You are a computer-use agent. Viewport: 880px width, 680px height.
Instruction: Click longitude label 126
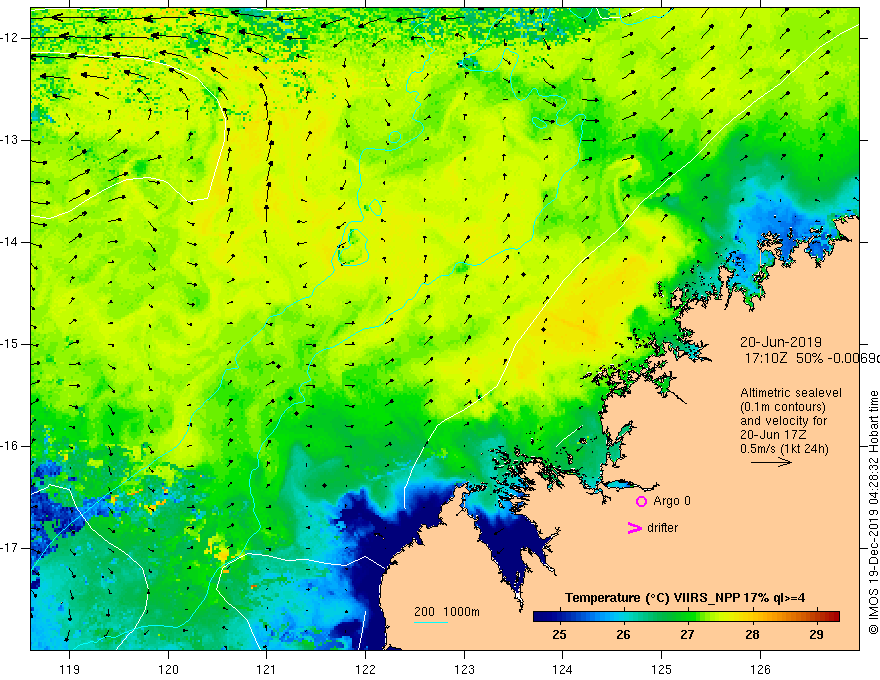tap(760, 669)
